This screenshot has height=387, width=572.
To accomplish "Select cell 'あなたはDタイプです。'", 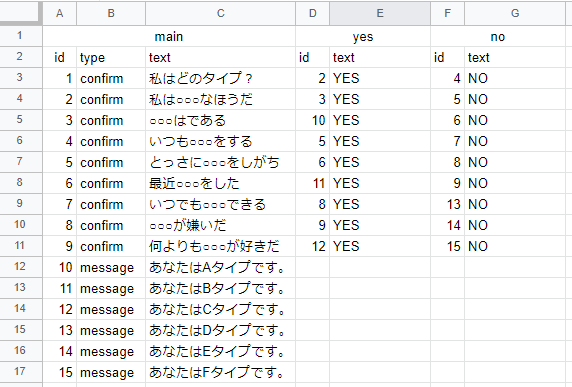I will [220, 330].
